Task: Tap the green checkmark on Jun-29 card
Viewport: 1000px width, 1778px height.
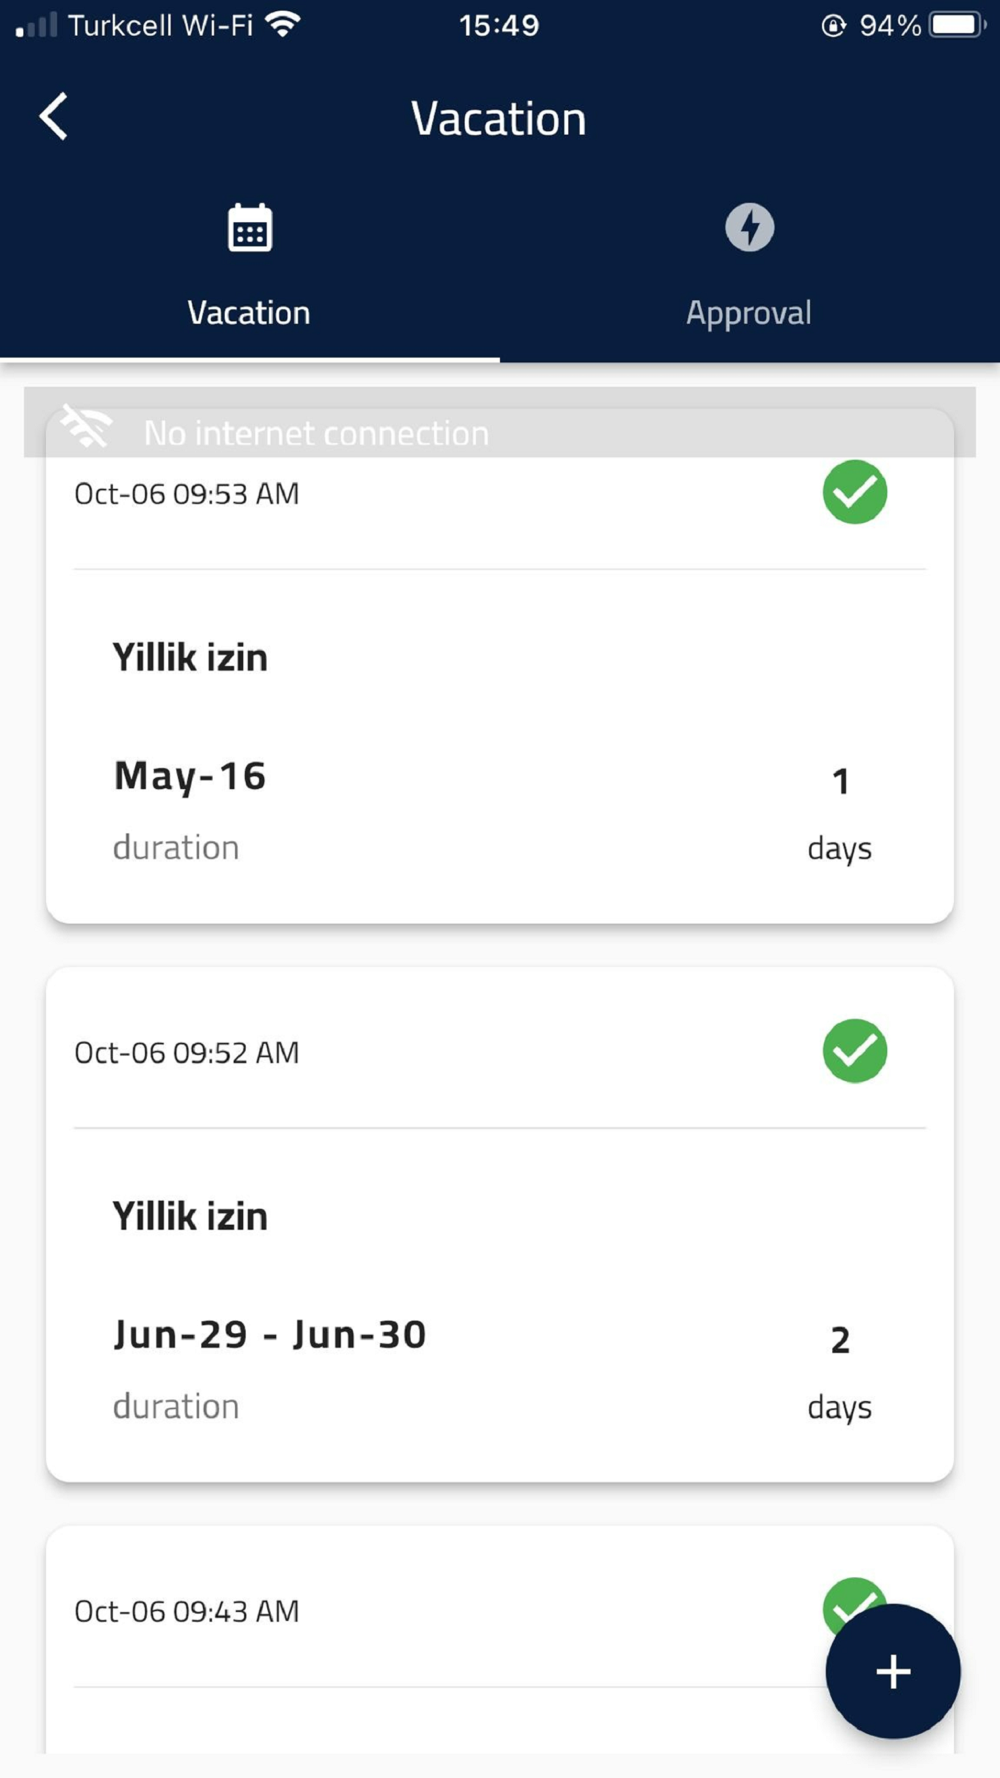Action: pos(854,1051)
